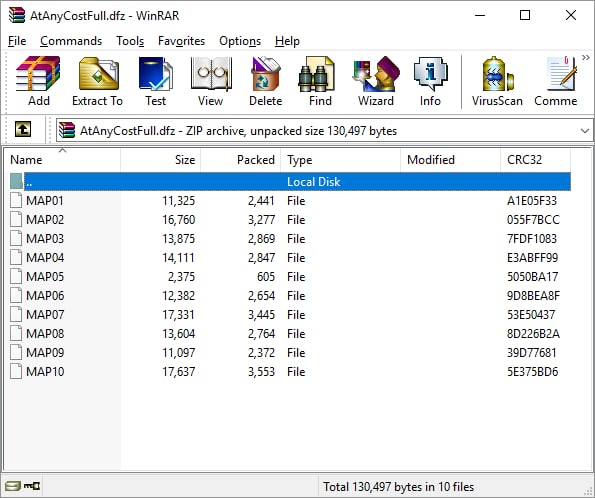Click CRC32 value 8D226B2A
Screen dimensions: 595x498
533,333
